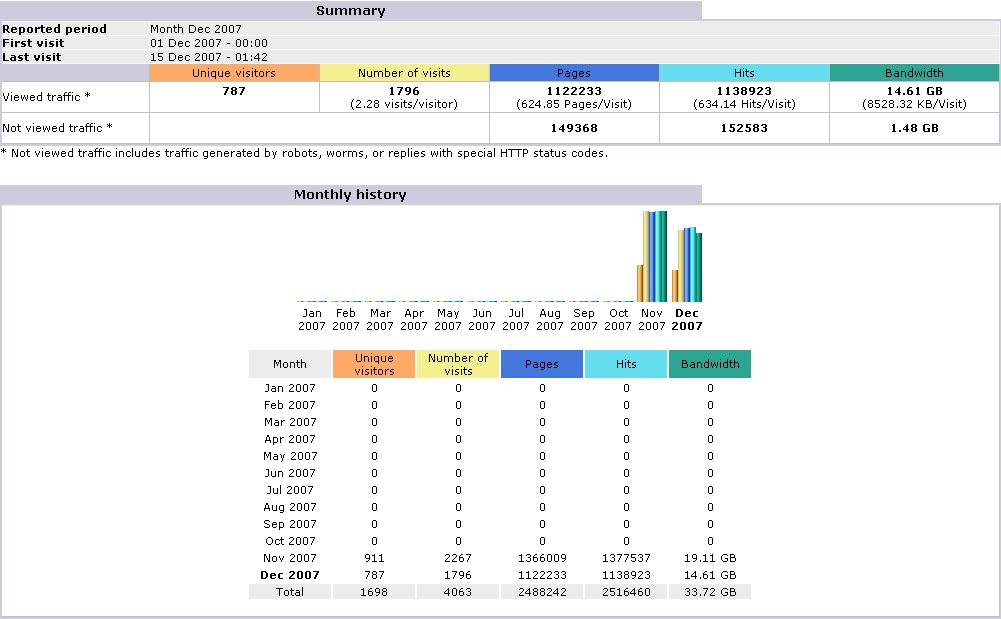Click the 152583 not viewed hits value

click(x=744, y=128)
